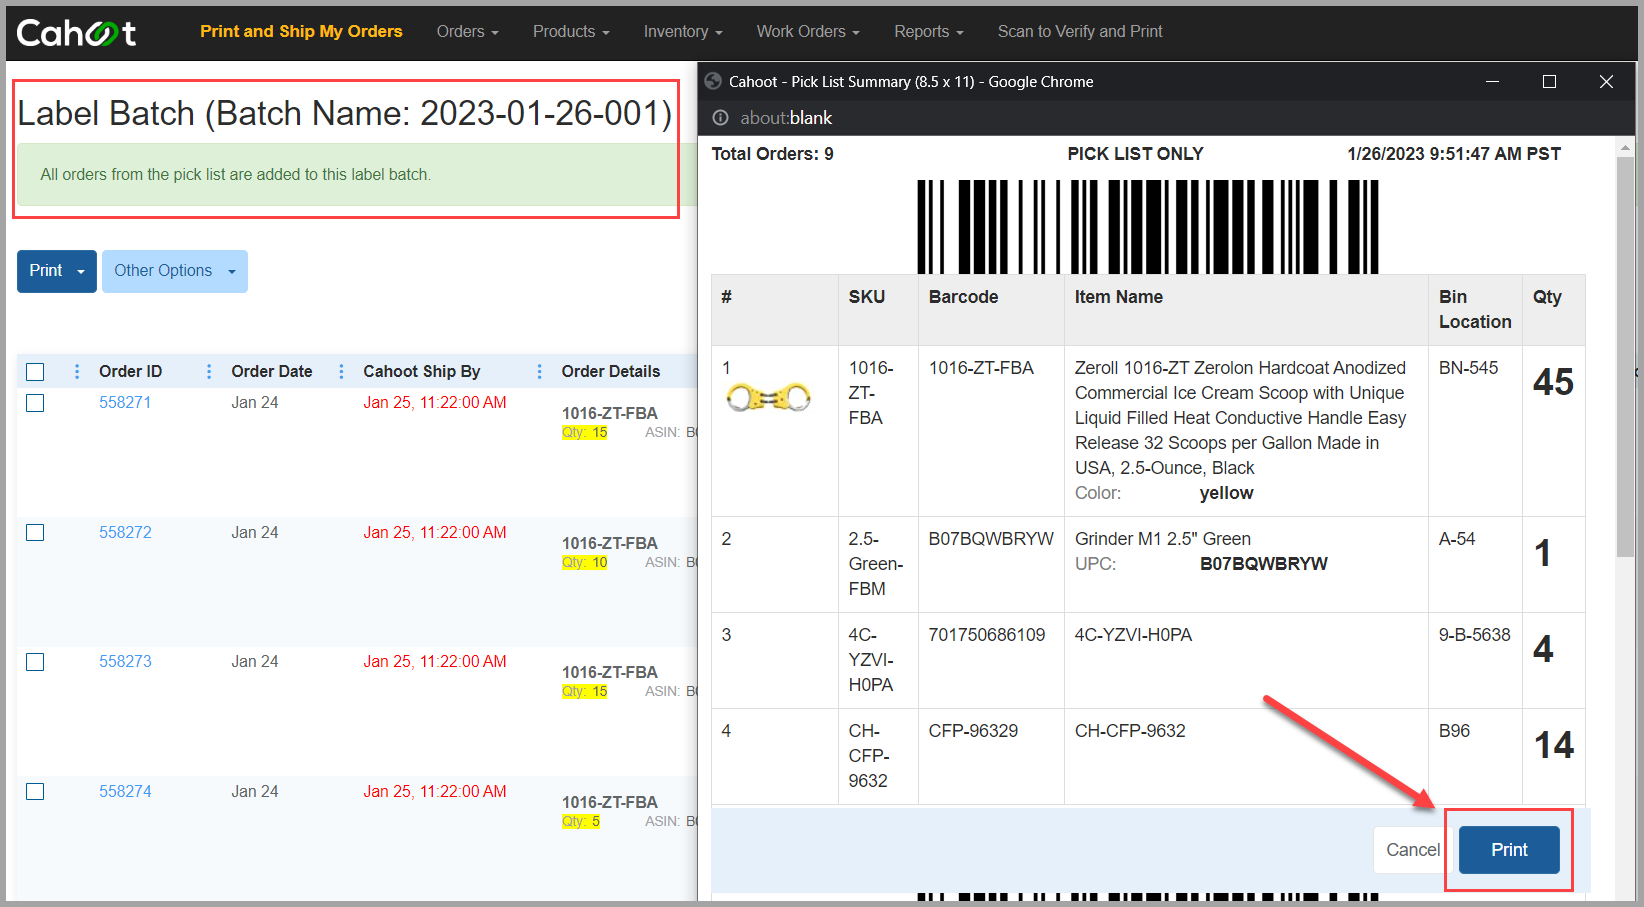Click item name CH-CFP-9632
Image resolution: width=1644 pixels, height=907 pixels.
(x=1130, y=731)
